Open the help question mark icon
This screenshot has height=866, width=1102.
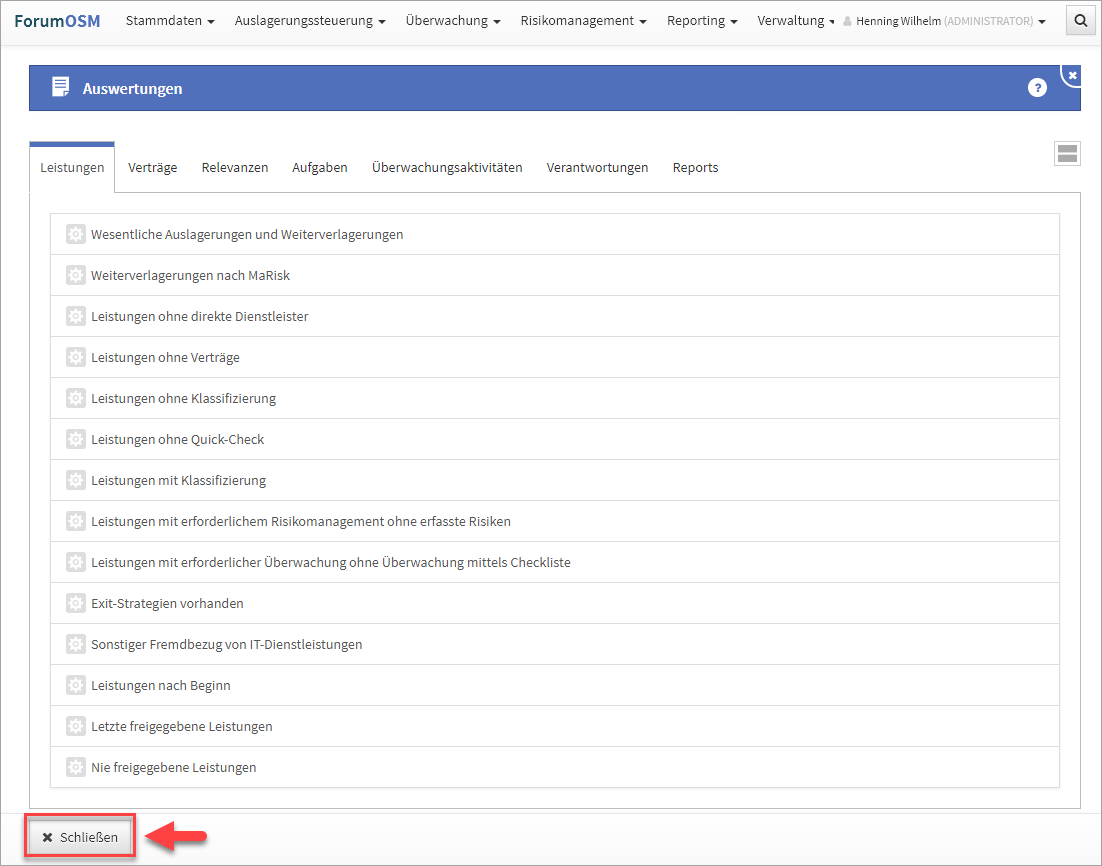pyautogui.click(x=1037, y=88)
